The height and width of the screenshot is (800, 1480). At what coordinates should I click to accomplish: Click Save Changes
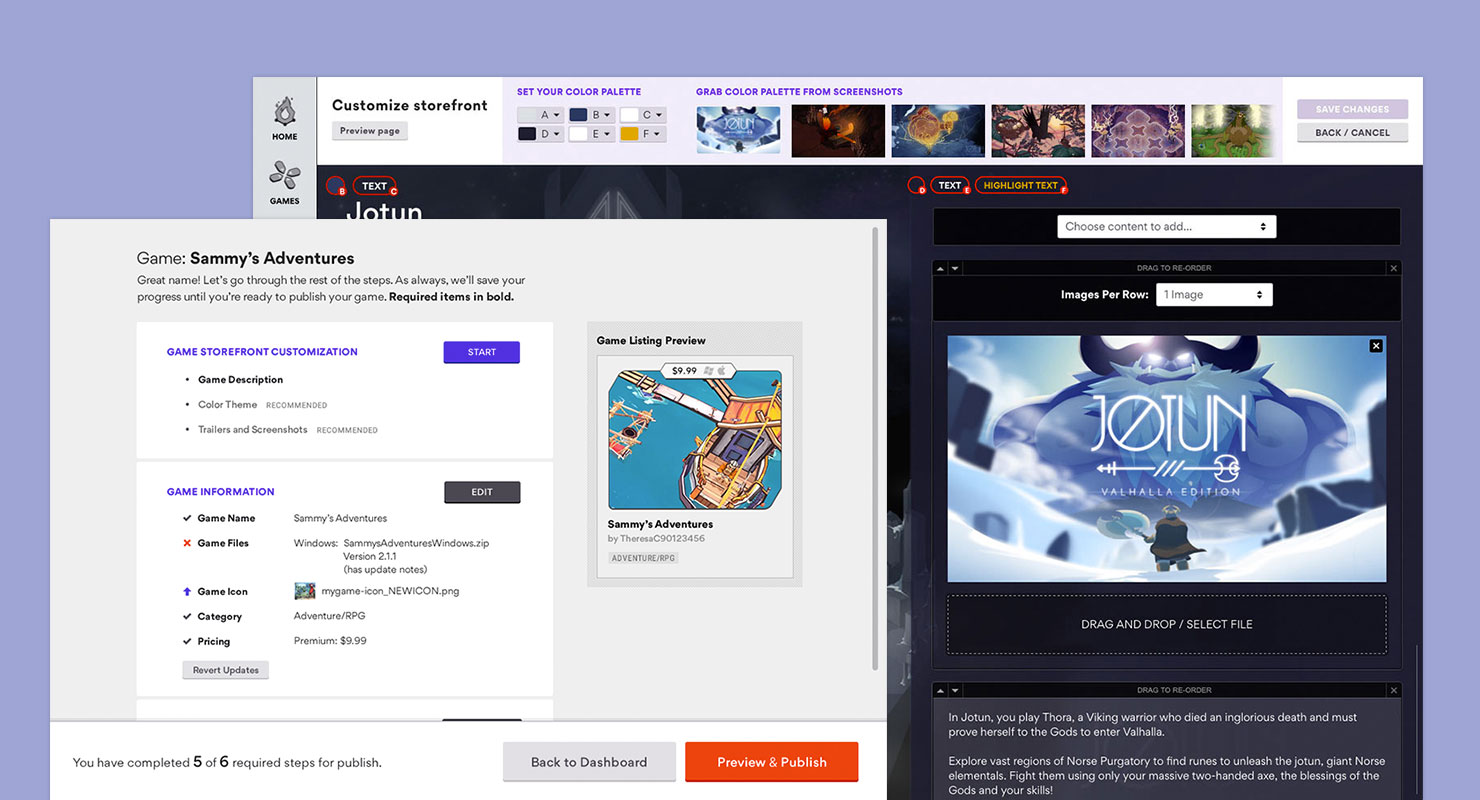(x=1352, y=109)
